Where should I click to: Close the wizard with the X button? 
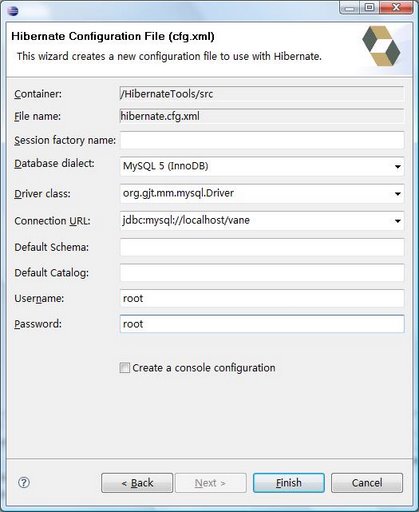coord(396,8)
